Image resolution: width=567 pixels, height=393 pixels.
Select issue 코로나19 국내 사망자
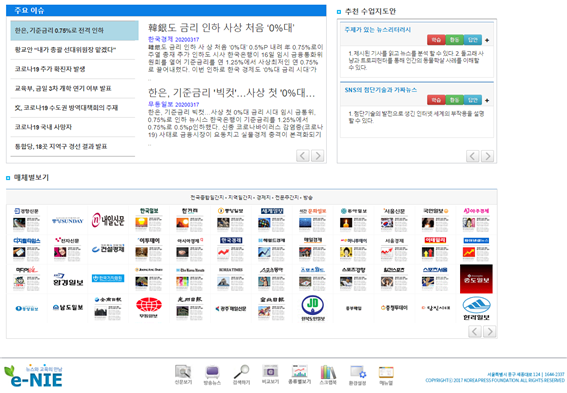pyautogui.click(x=73, y=127)
